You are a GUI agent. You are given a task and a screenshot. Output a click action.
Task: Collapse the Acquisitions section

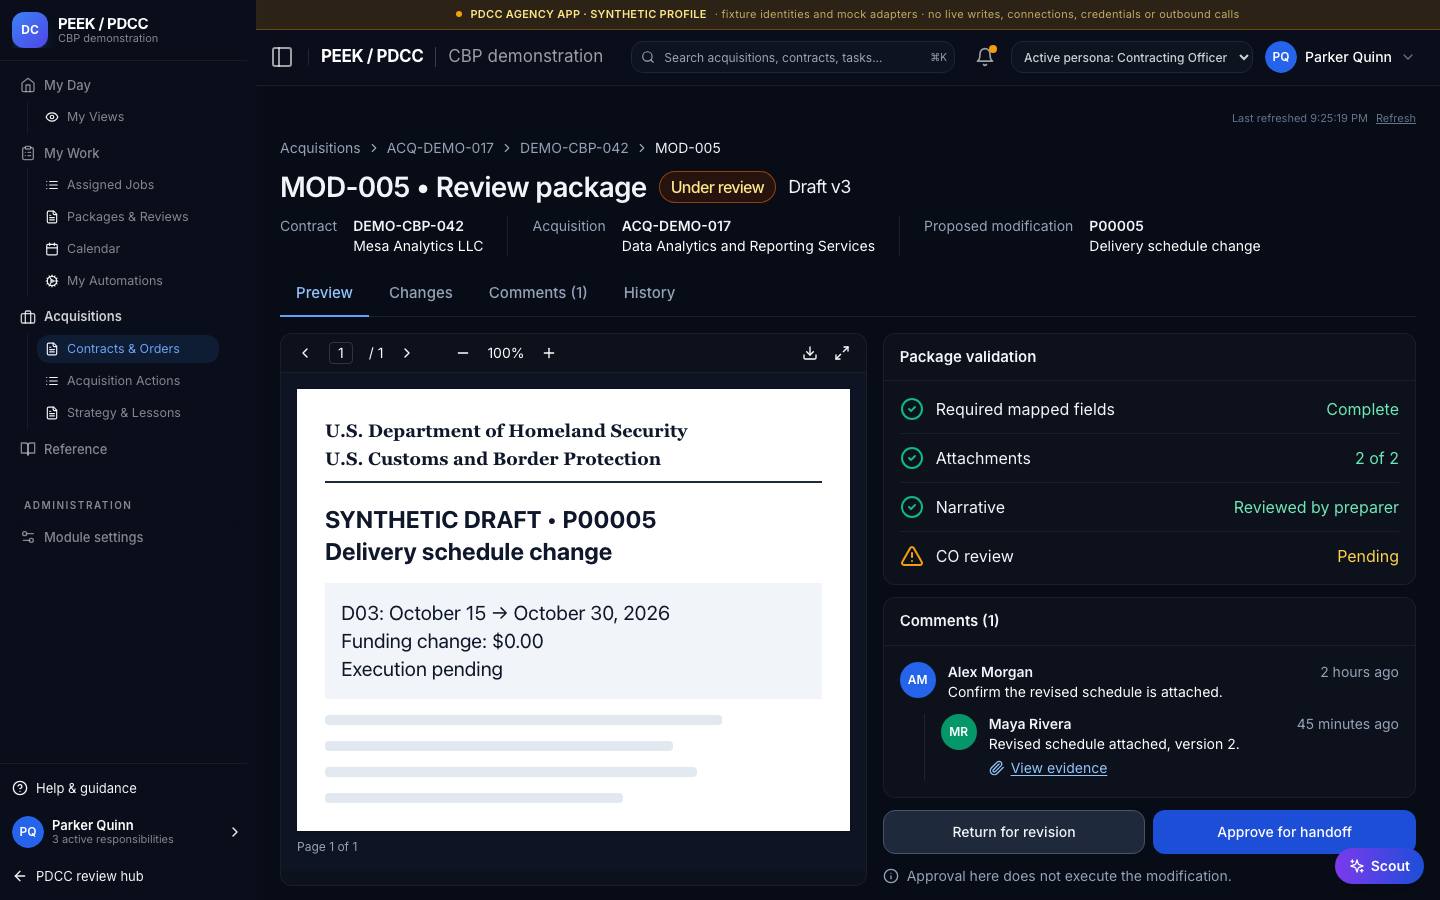tap(72, 316)
